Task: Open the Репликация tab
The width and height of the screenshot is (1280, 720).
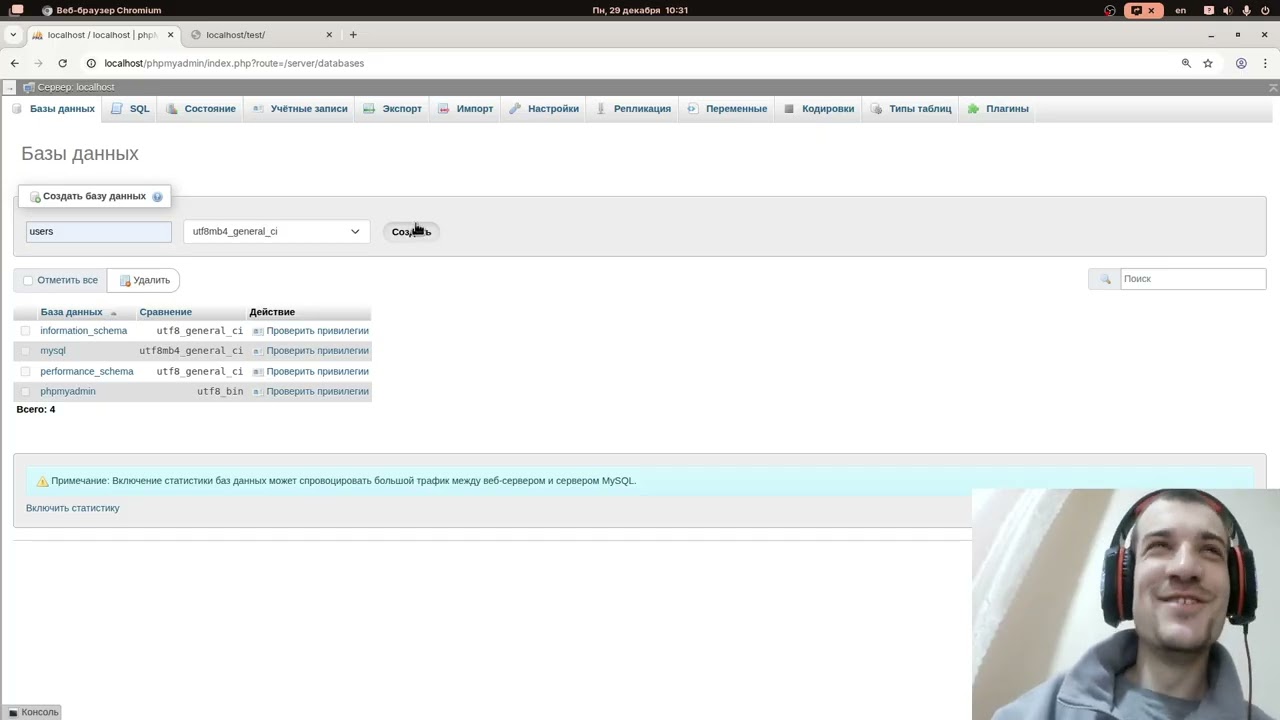Action: pos(633,109)
